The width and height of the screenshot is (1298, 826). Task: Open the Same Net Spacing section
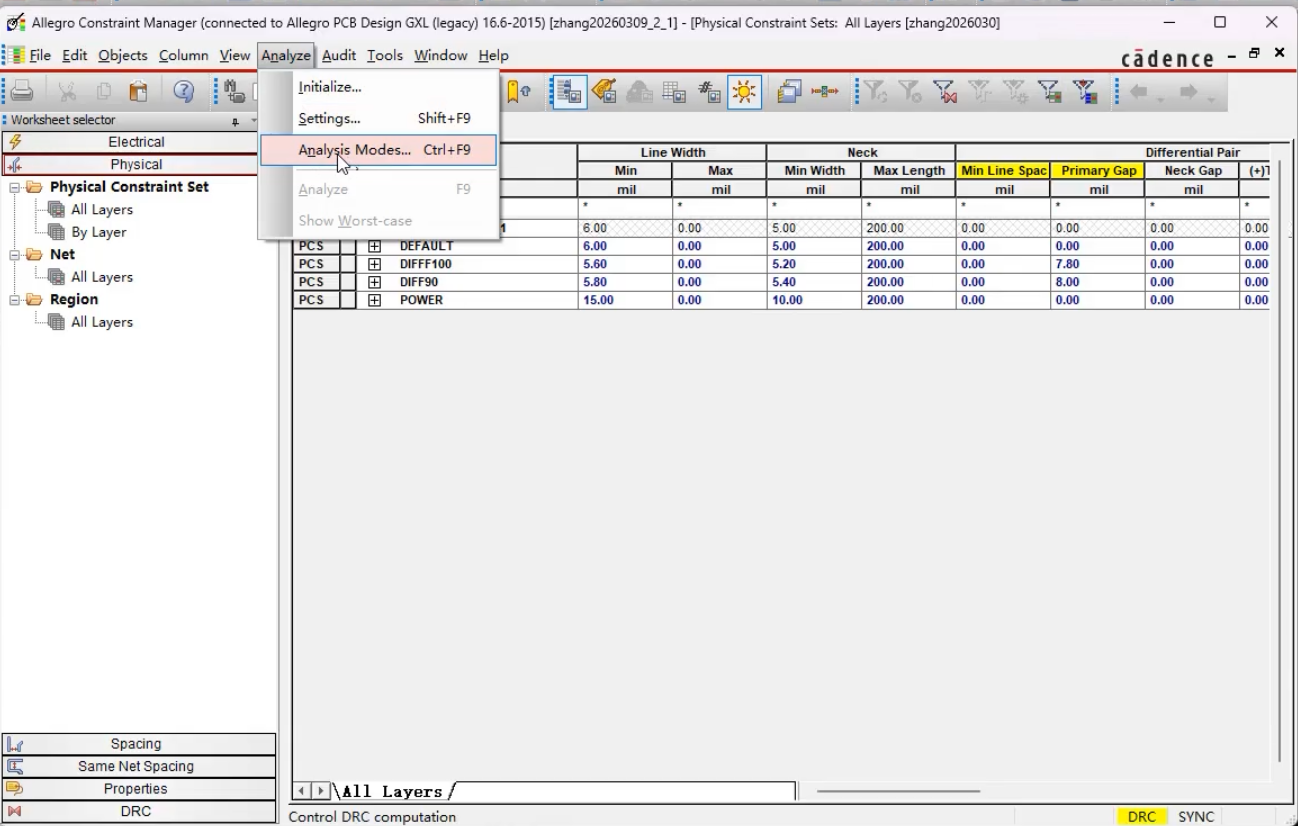tap(138, 767)
